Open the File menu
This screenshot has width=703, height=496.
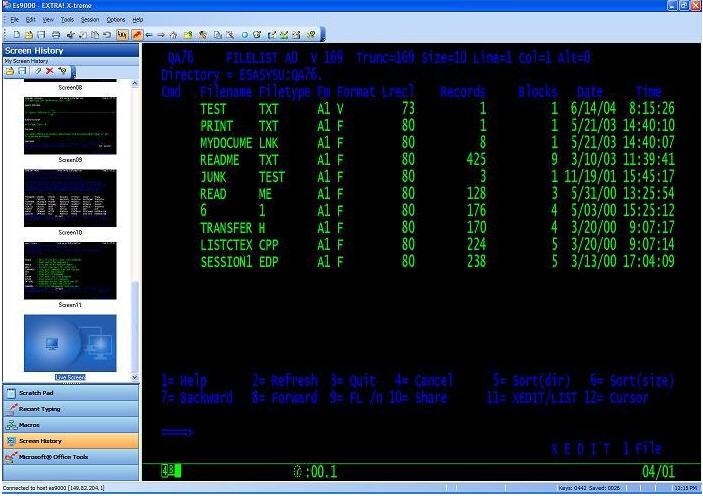coord(14,20)
